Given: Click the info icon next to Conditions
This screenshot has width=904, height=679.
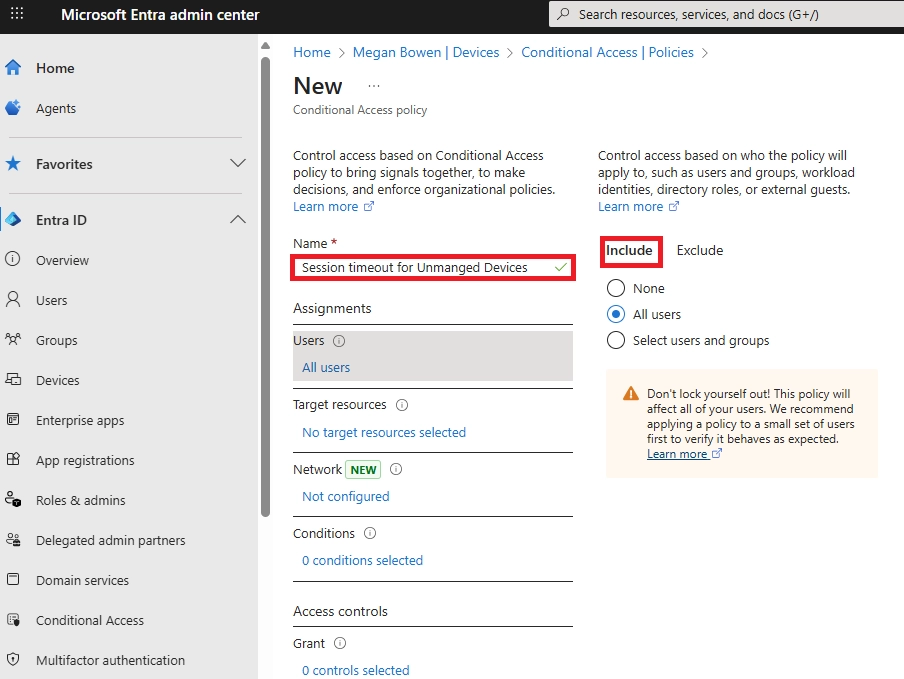Looking at the screenshot, I should tap(370, 533).
